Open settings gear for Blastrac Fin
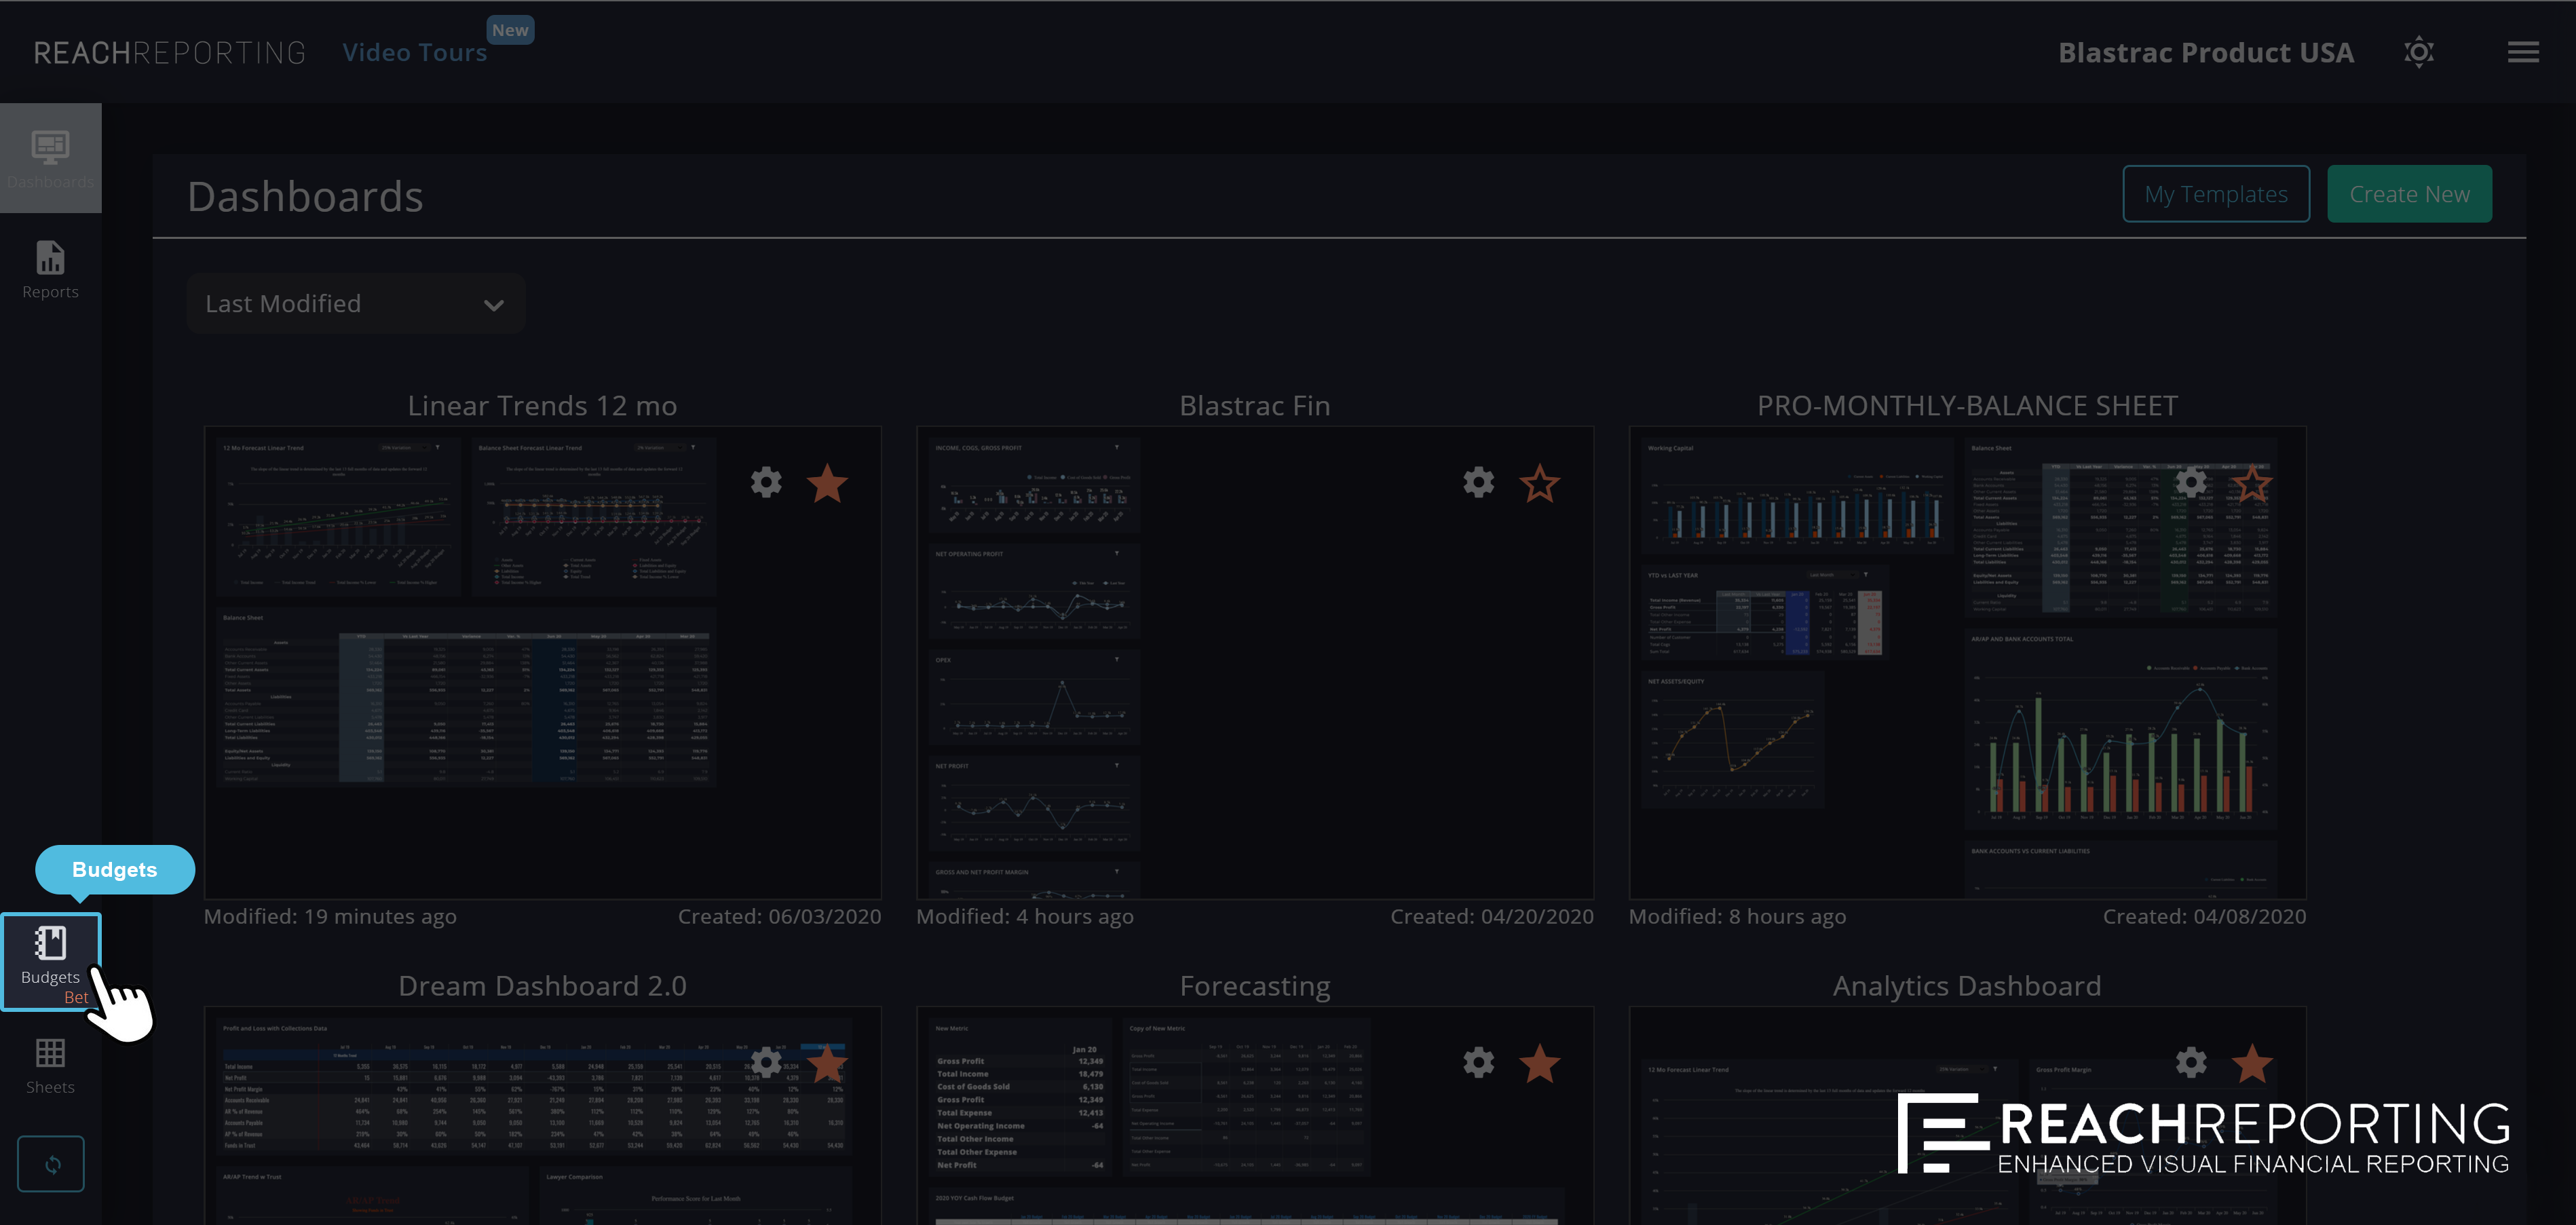 pyautogui.click(x=1478, y=483)
